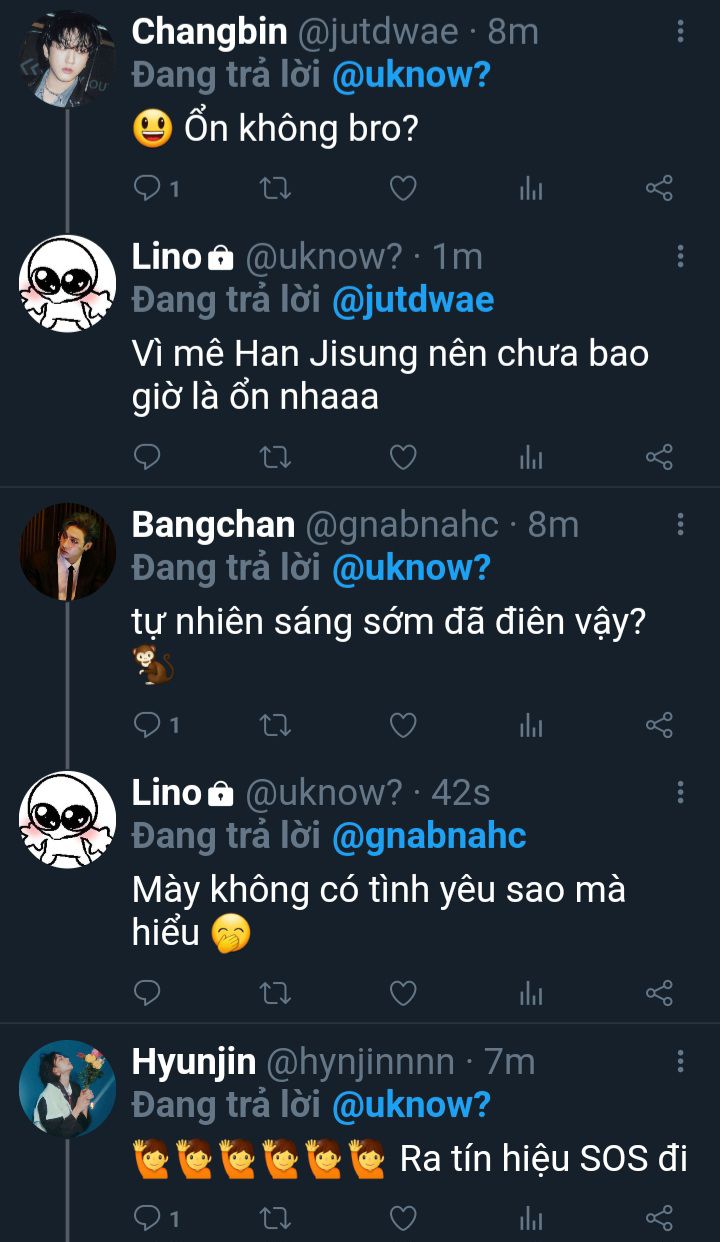Viewport: 720px width, 1242px height.
Task: Retweet Hyunjin's SOS tweet
Action: point(275,1217)
